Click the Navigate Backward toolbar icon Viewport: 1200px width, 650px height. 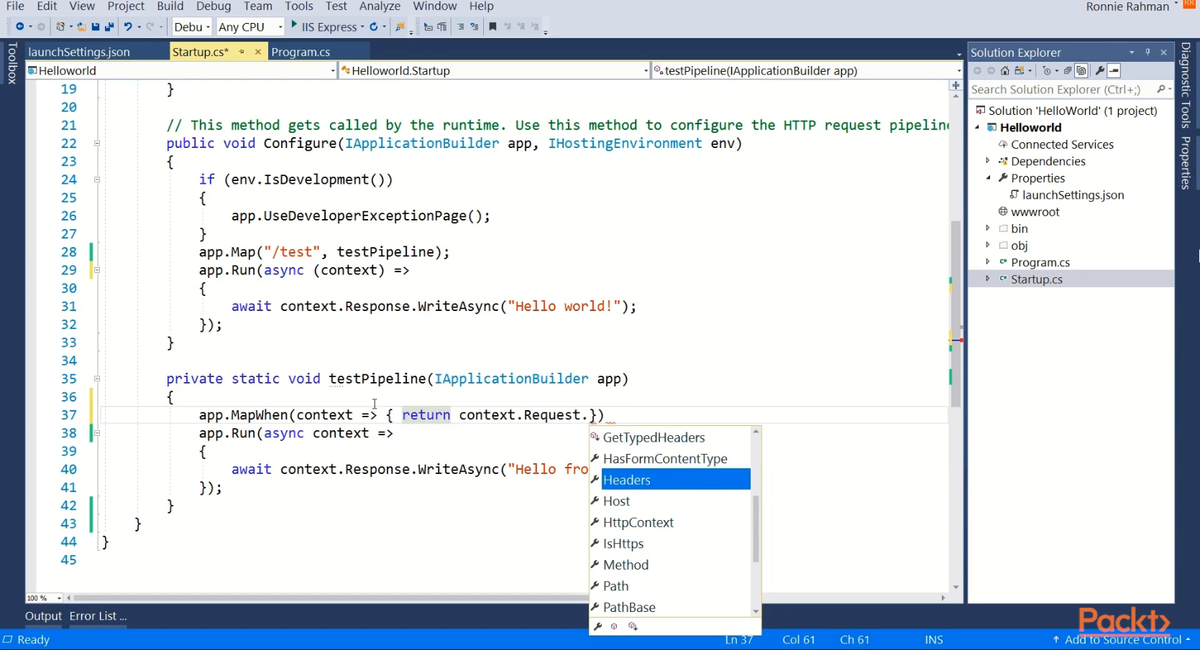click(19, 26)
